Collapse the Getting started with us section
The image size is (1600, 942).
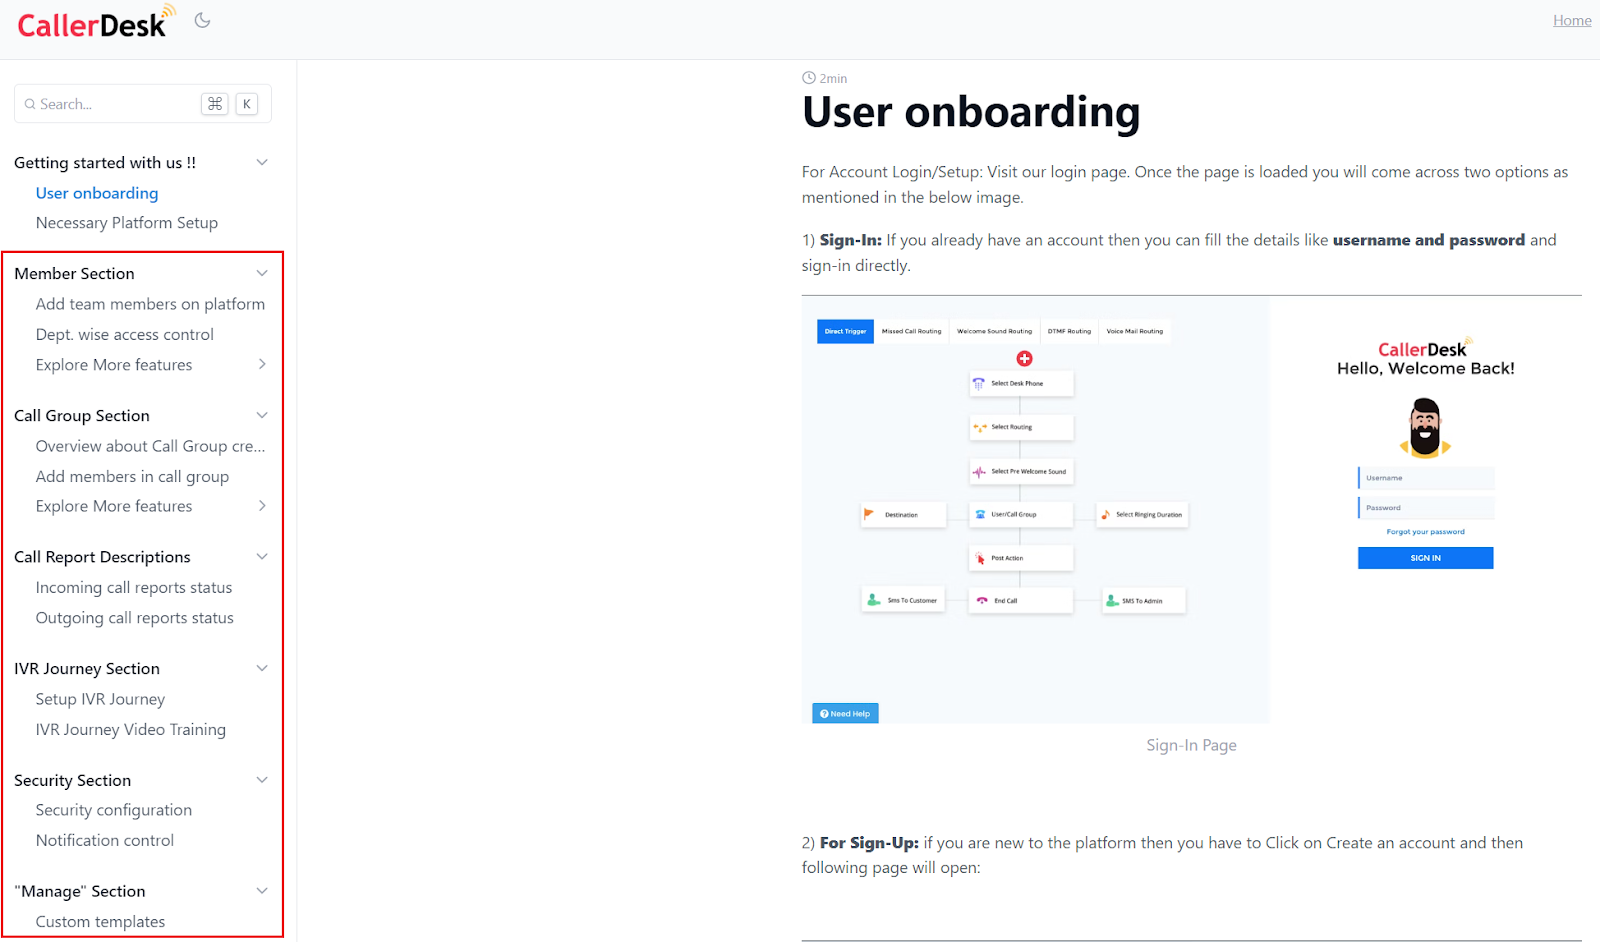tap(262, 163)
